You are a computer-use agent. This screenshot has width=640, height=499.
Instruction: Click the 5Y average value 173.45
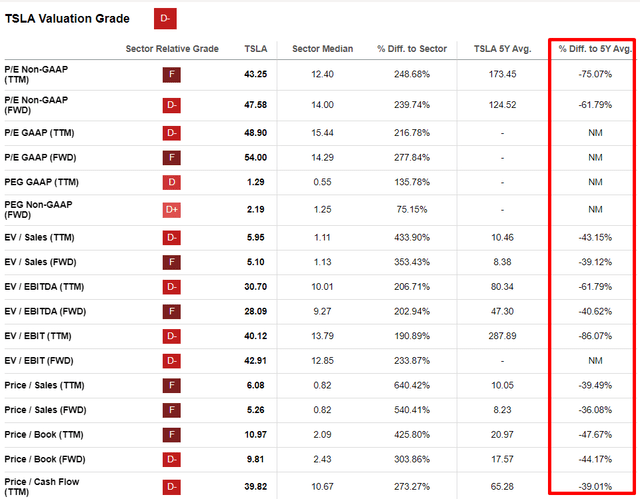tap(502, 74)
